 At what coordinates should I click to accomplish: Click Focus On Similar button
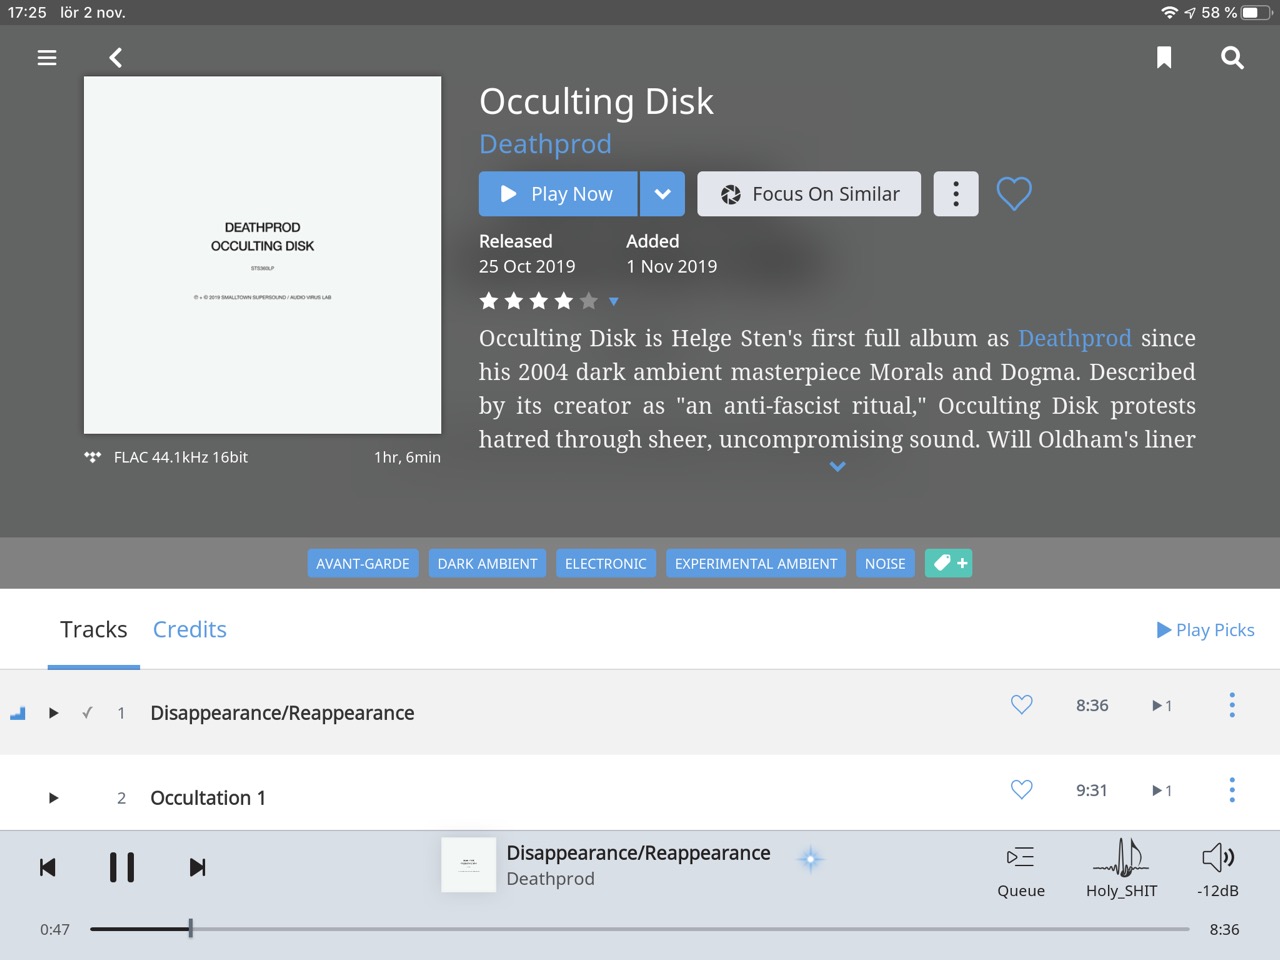809,194
